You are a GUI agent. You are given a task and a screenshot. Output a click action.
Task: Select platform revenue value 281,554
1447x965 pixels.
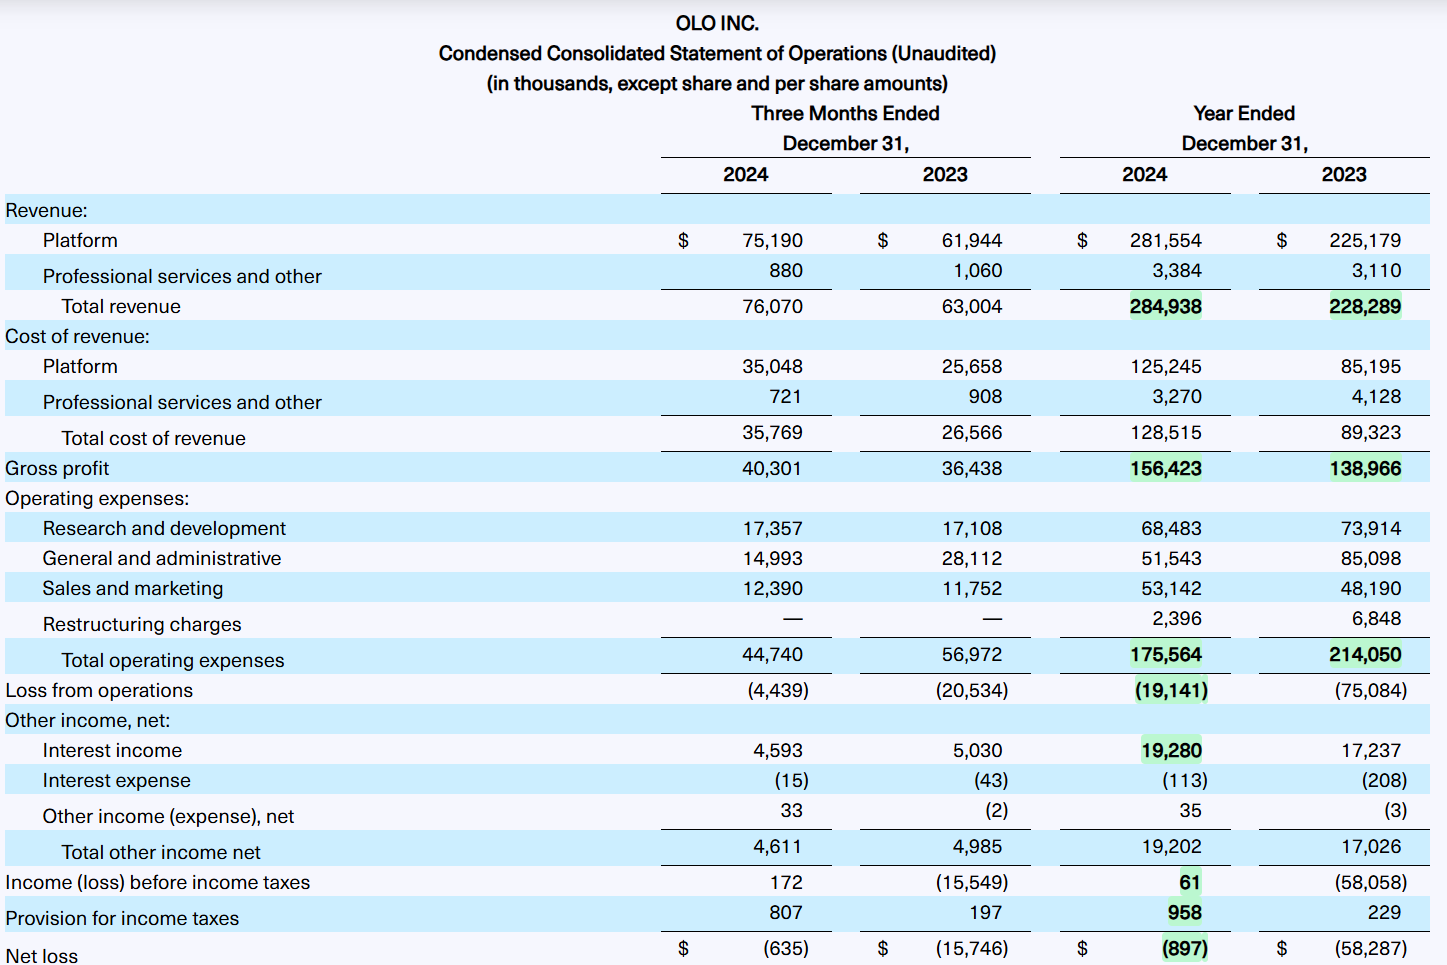1166,240
